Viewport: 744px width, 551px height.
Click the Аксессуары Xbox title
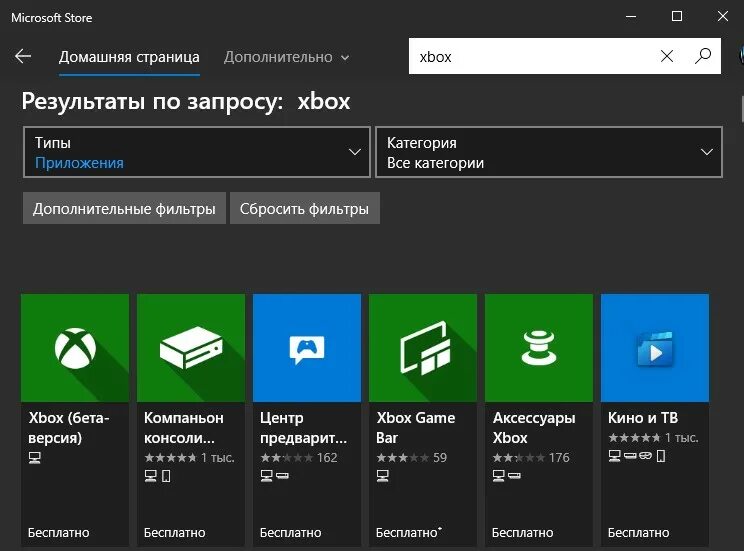click(x=534, y=428)
